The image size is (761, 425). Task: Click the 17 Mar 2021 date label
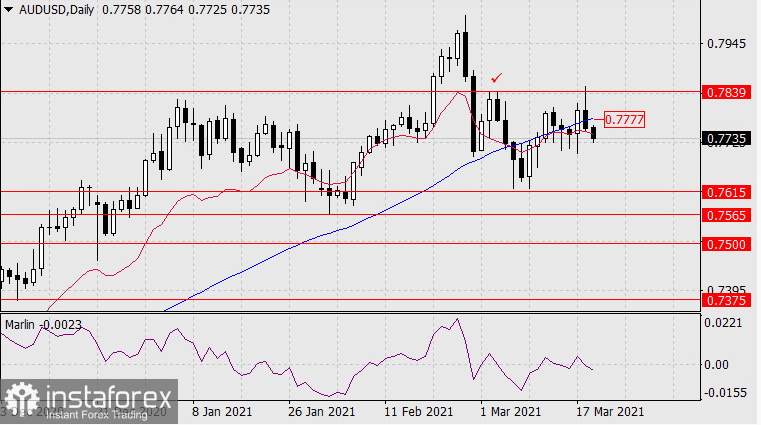(x=610, y=411)
